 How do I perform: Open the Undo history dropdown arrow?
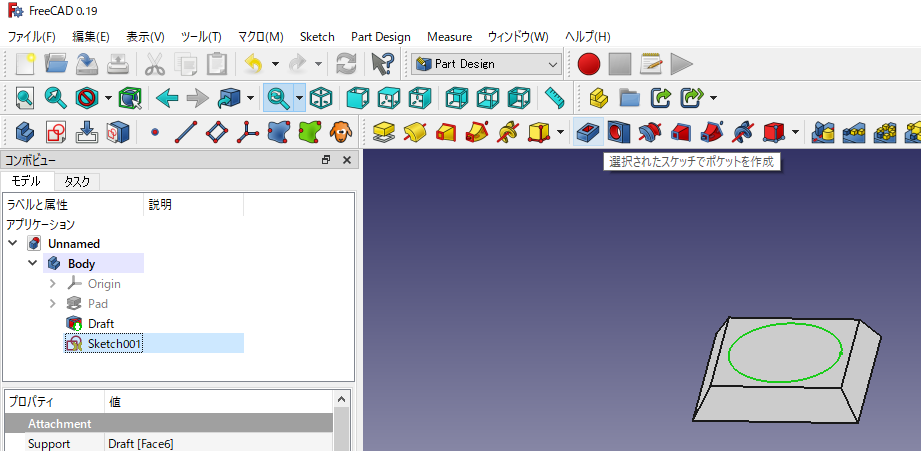[x=275, y=64]
